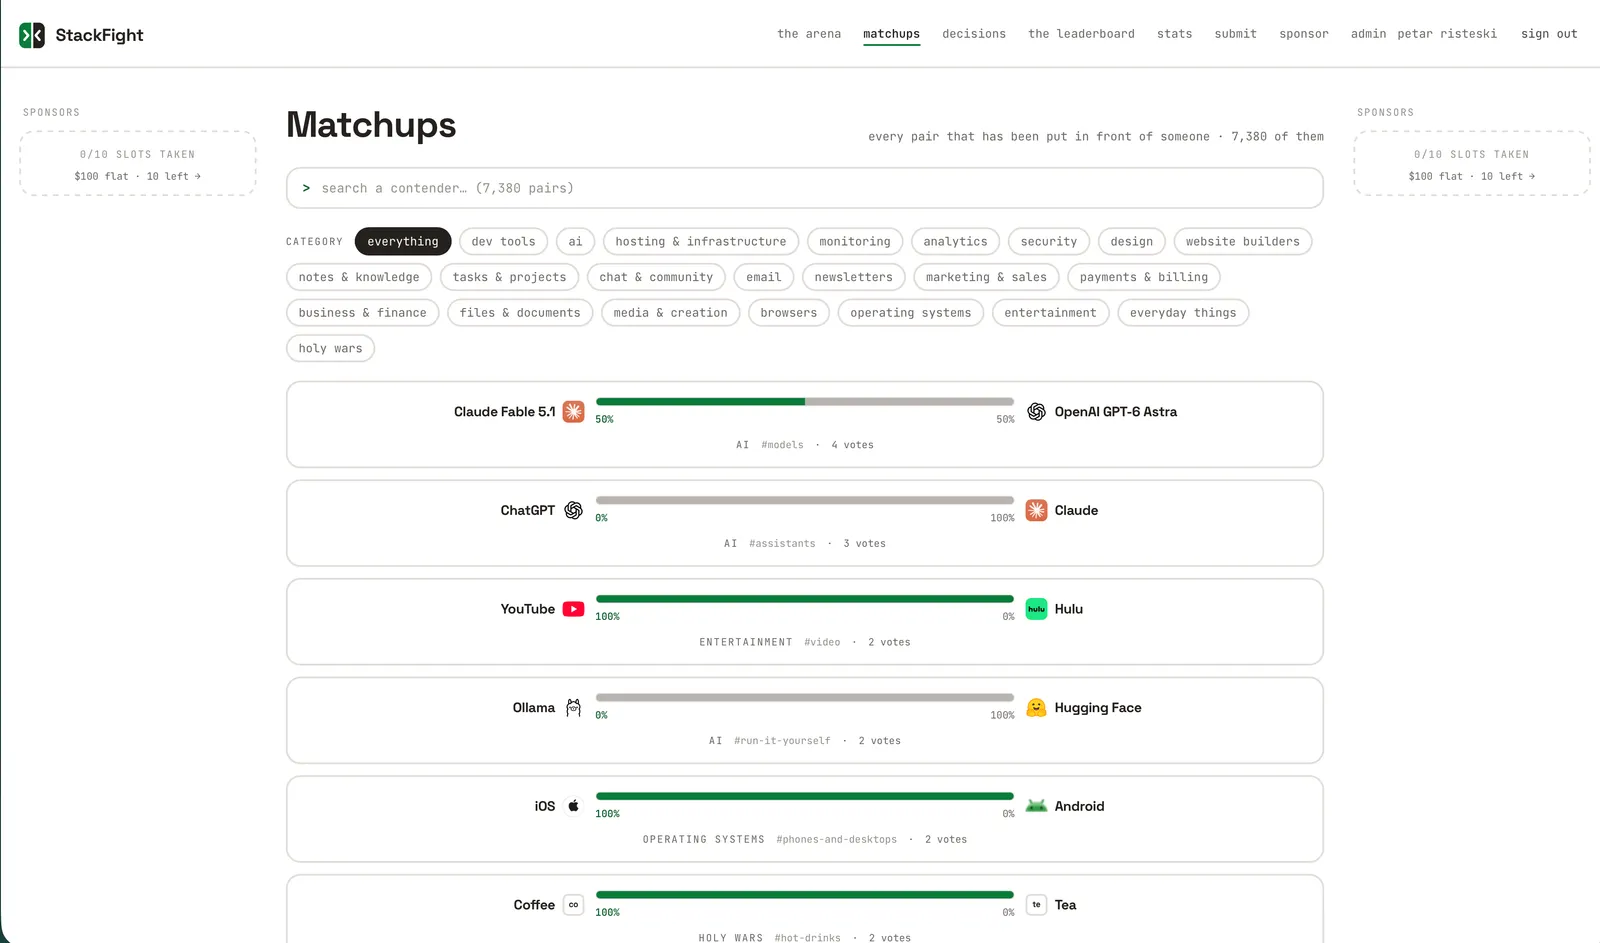Filter by design category
Image resolution: width=1600 pixels, height=943 pixels.
(1131, 241)
